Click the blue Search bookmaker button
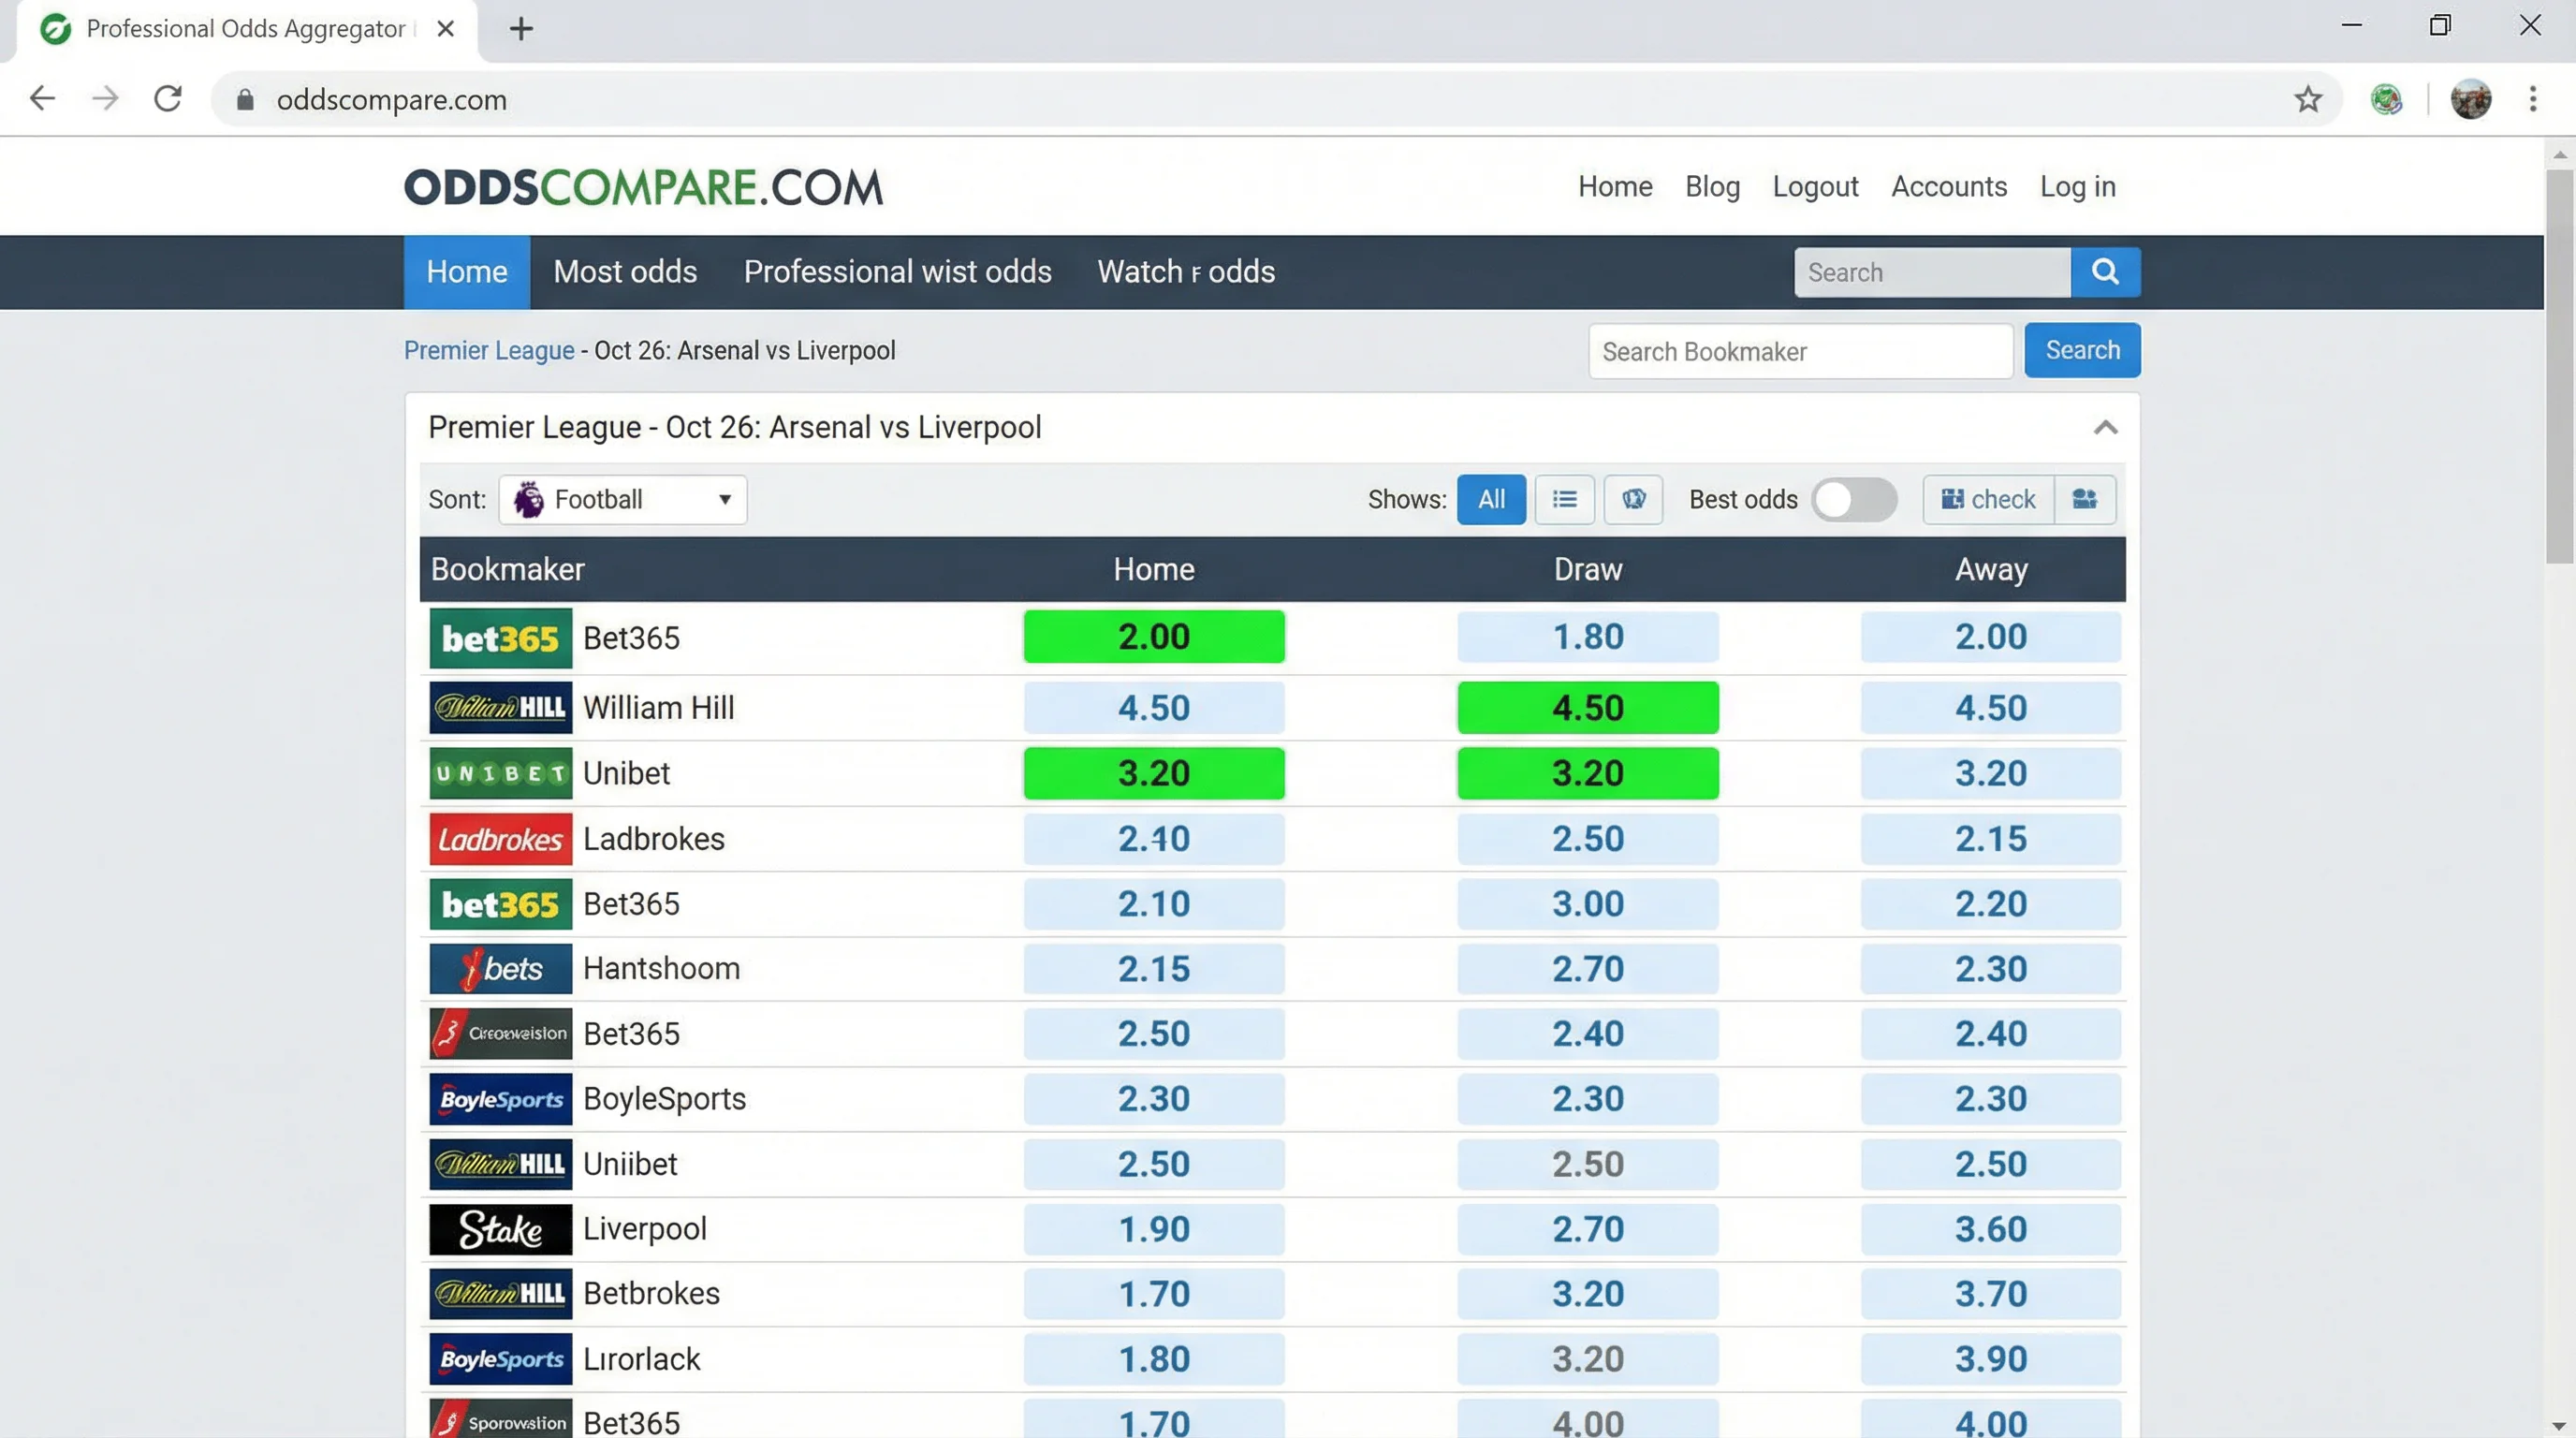This screenshot has width=2576, height=1438. [x=2082, y=350]
